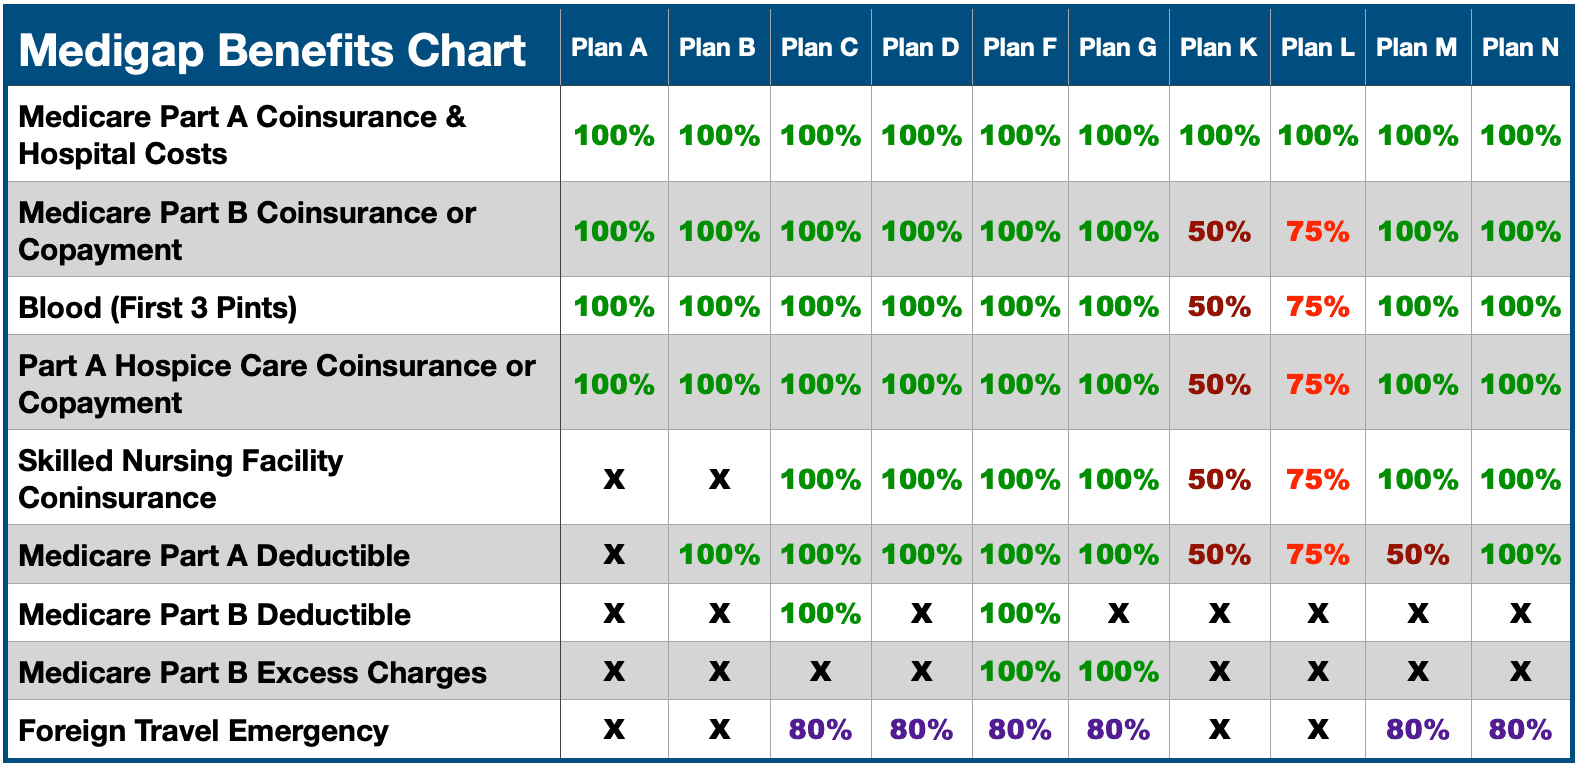Click the Plan K Part B Excess Charges X
Viewport: 1578px width, 768px height.
click(1219, 672)
